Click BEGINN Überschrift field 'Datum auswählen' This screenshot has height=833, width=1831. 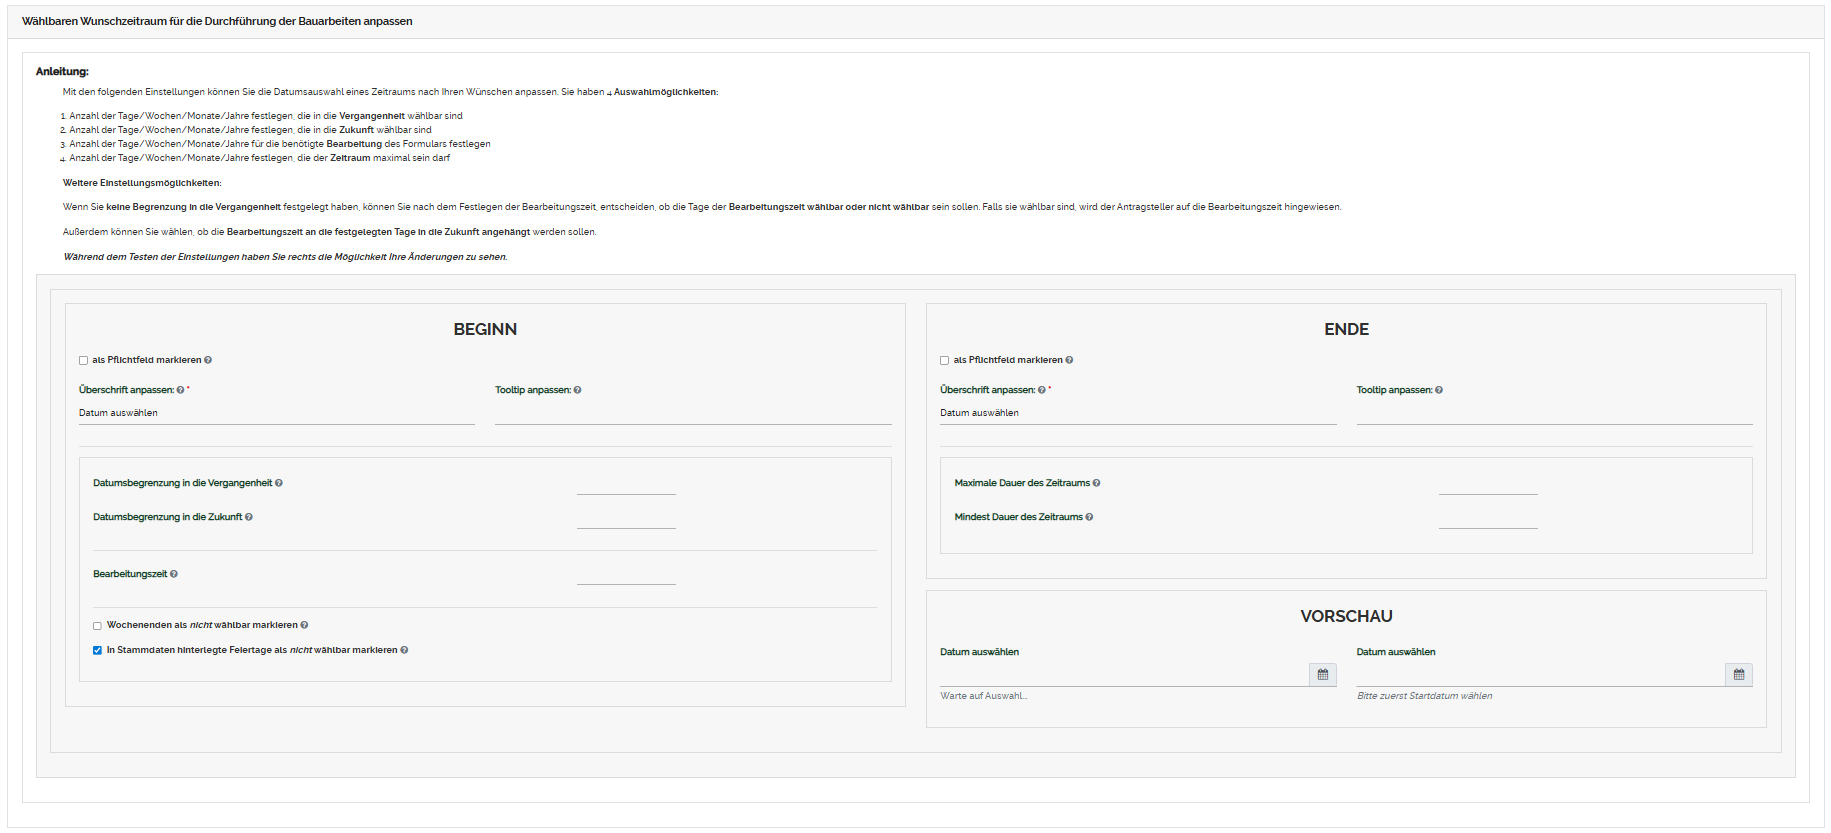[x=276, y=413]
